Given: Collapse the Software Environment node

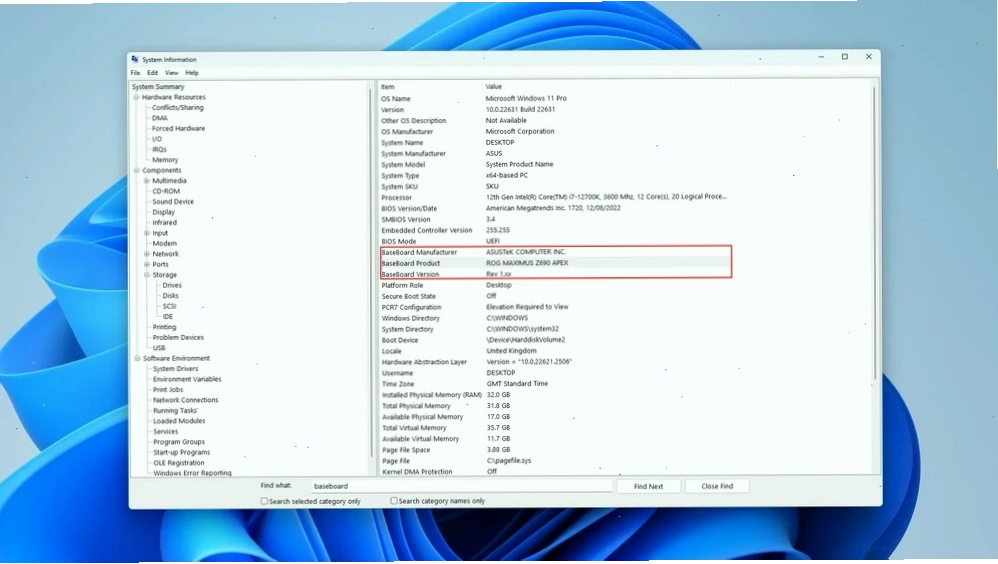Looking at the screenshot, I should pos(137,358).
